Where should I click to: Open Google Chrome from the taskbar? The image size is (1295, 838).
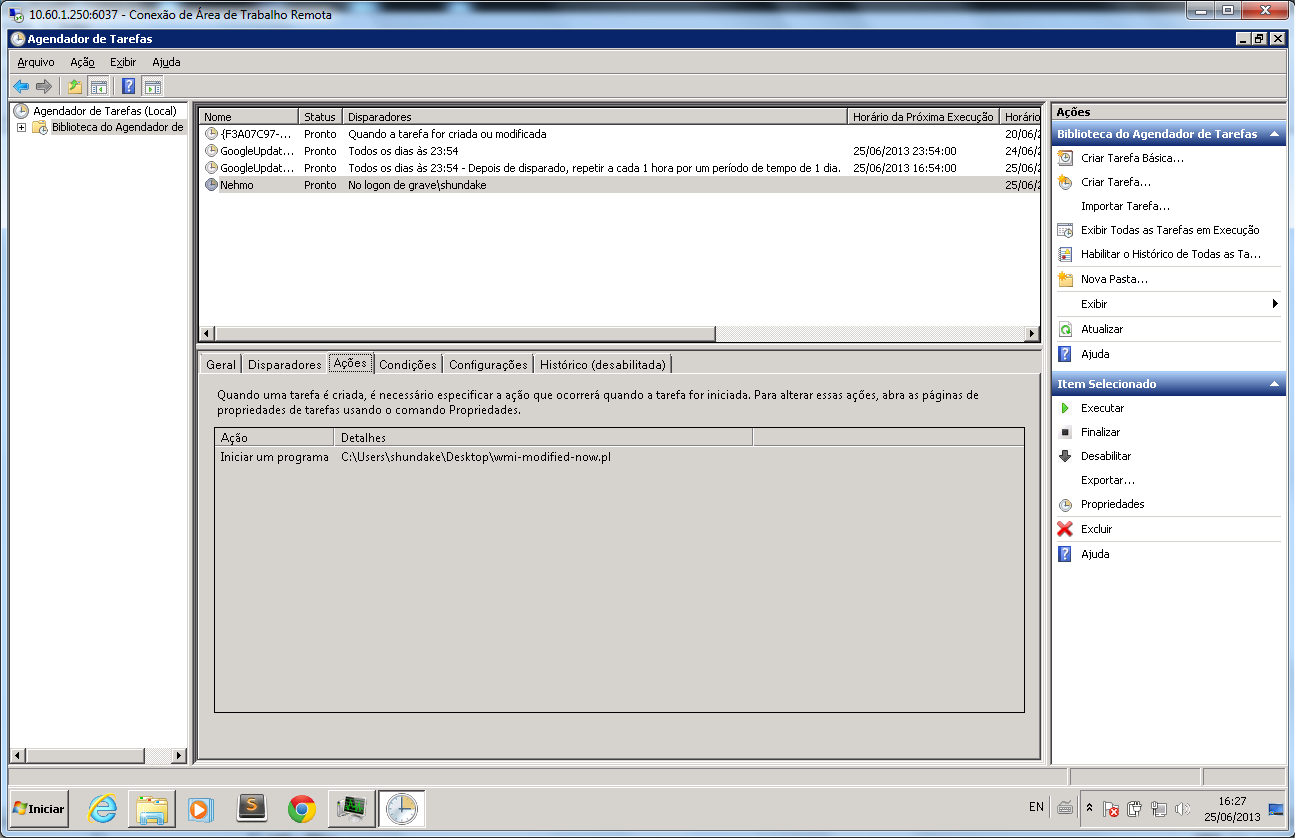pos(302,808)
